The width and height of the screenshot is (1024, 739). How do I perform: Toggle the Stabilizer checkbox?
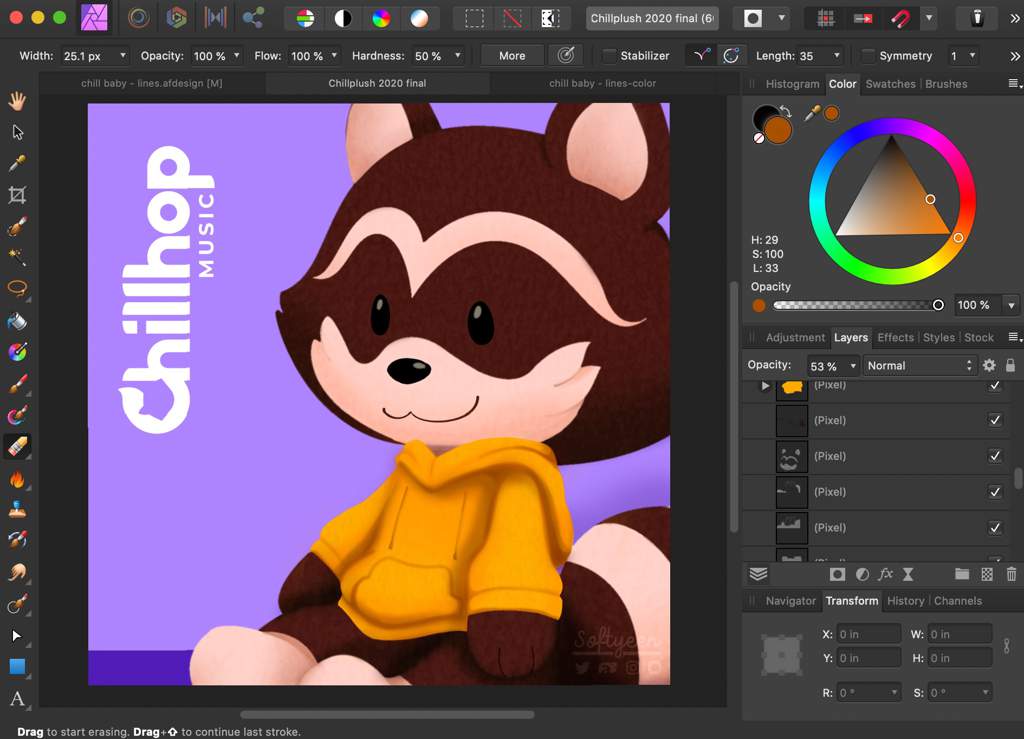[609, 56]
